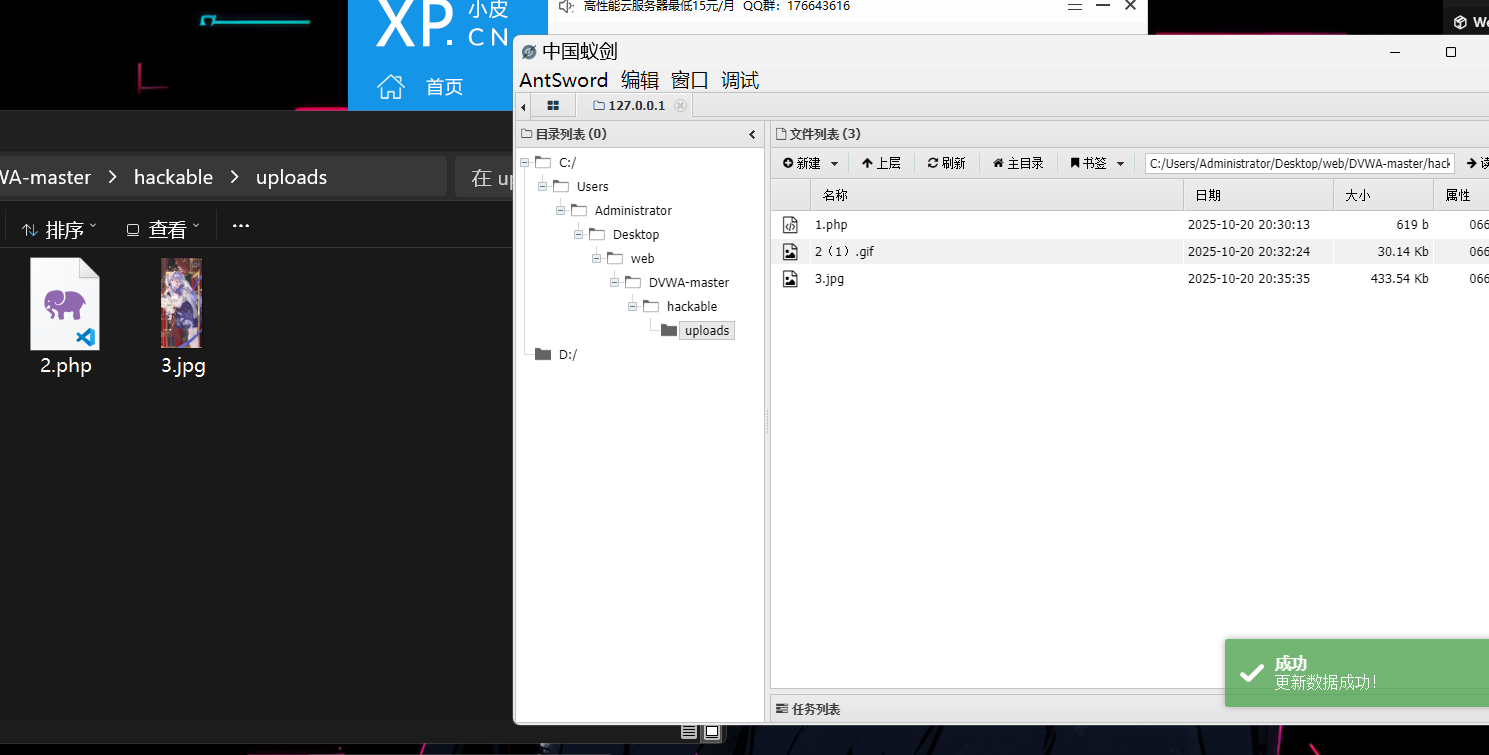Go to home directory via 主目录

coord(1018,163)
